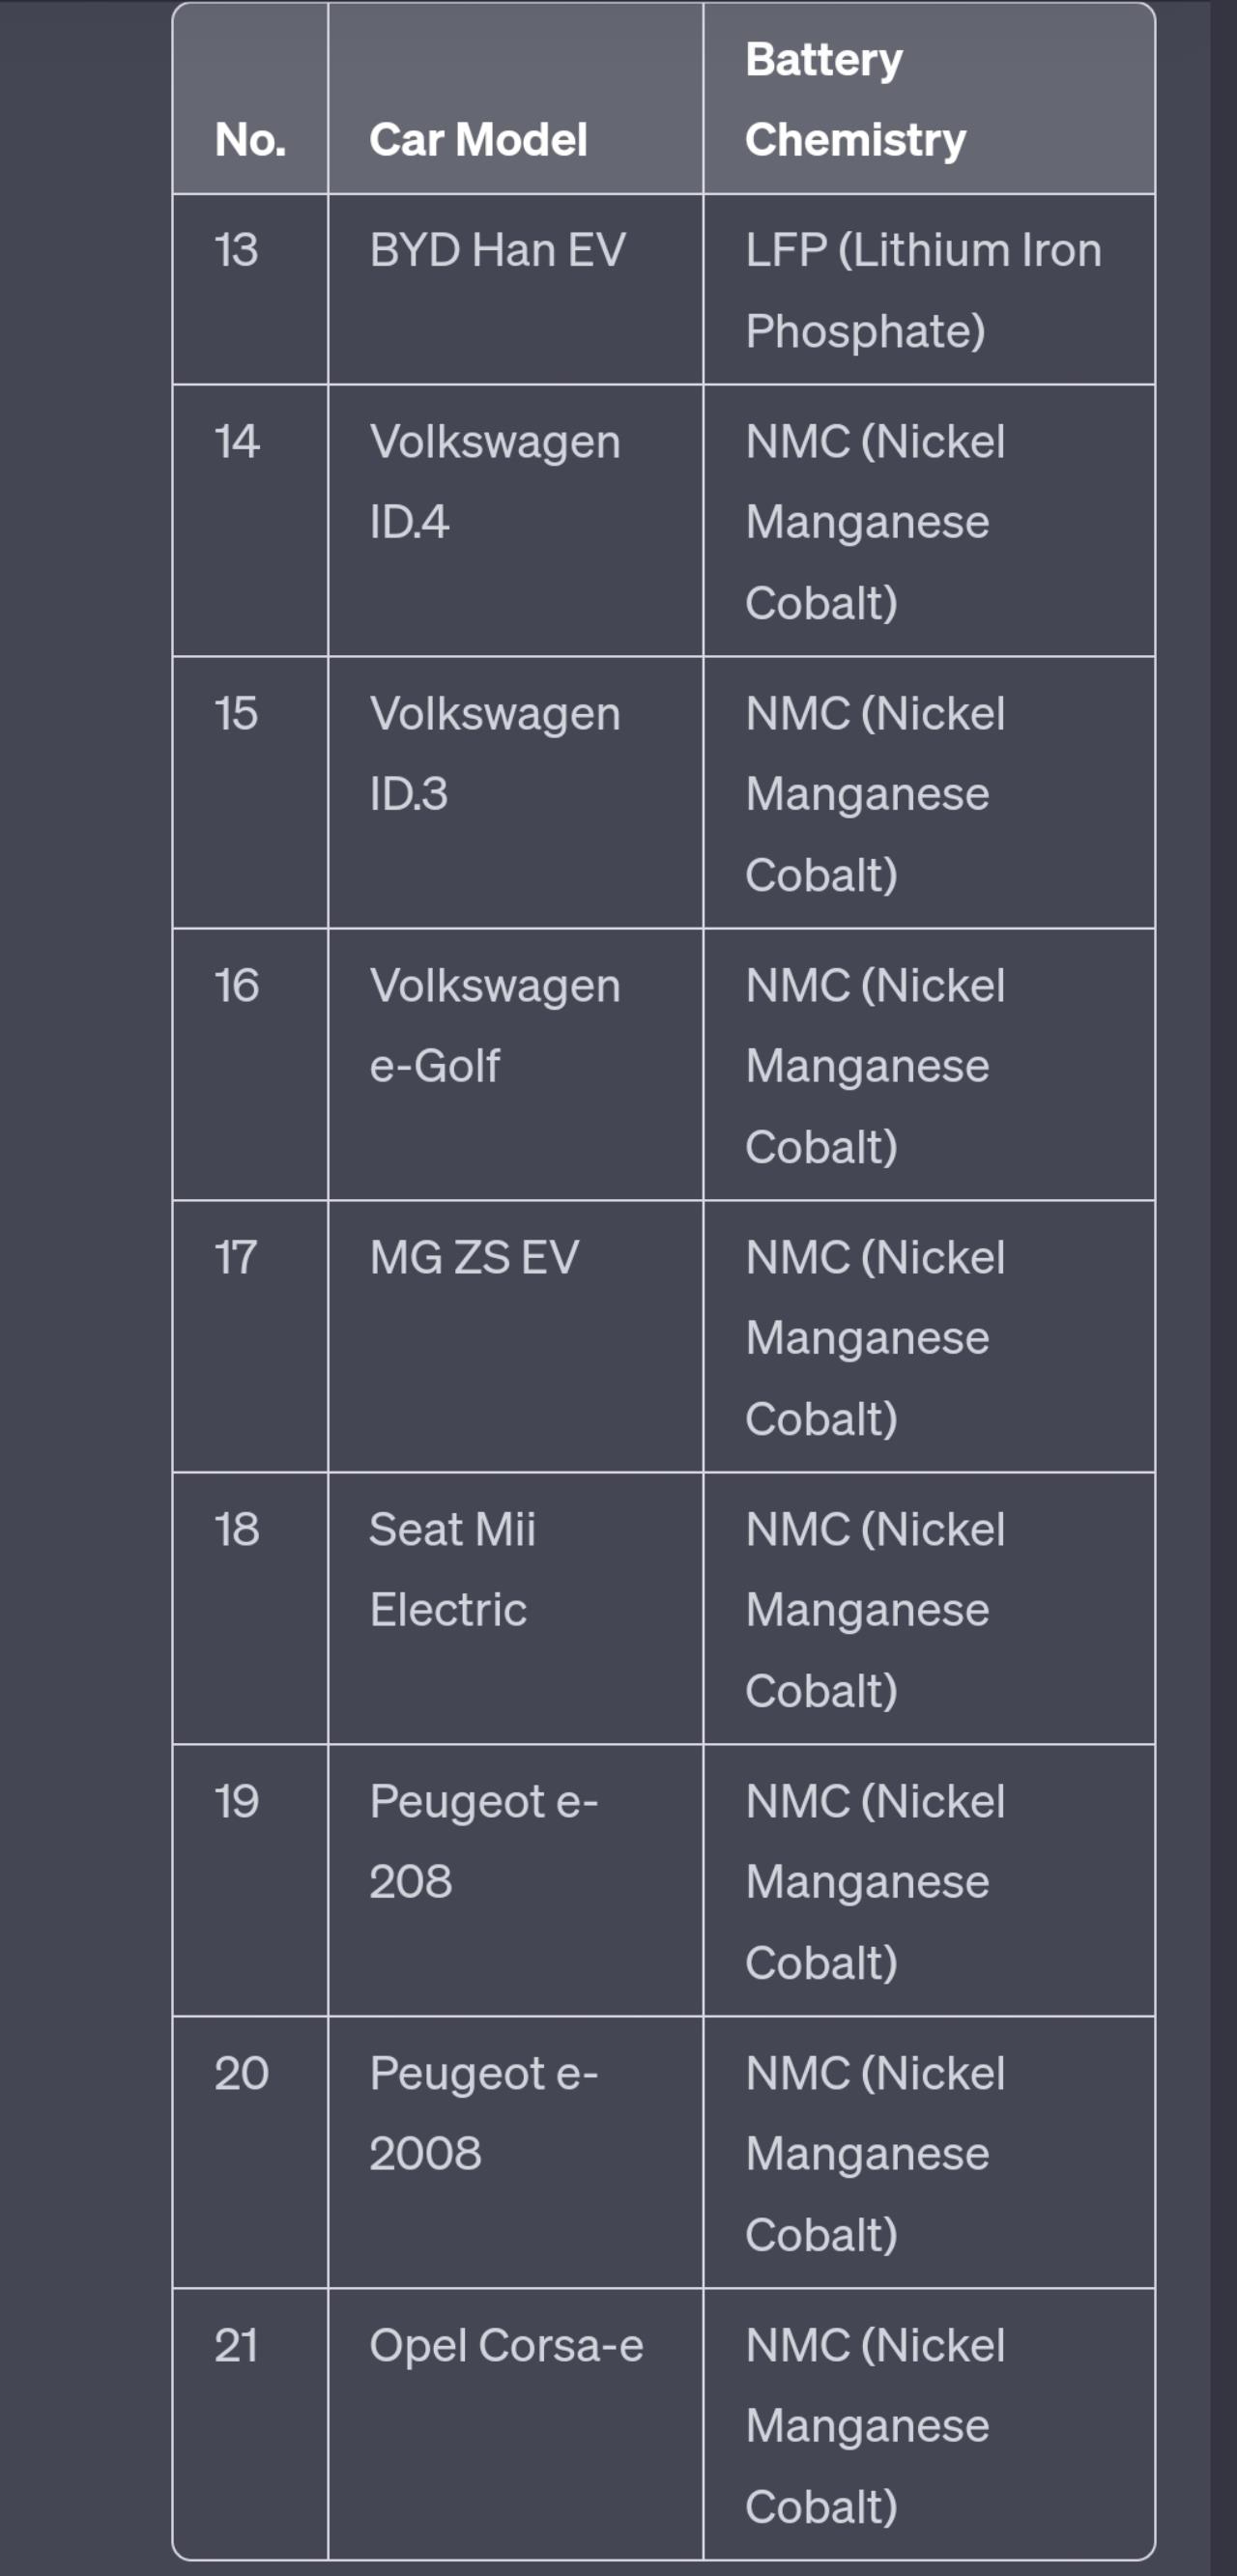Click row number 21 cell

click(x=250, y=2424)
